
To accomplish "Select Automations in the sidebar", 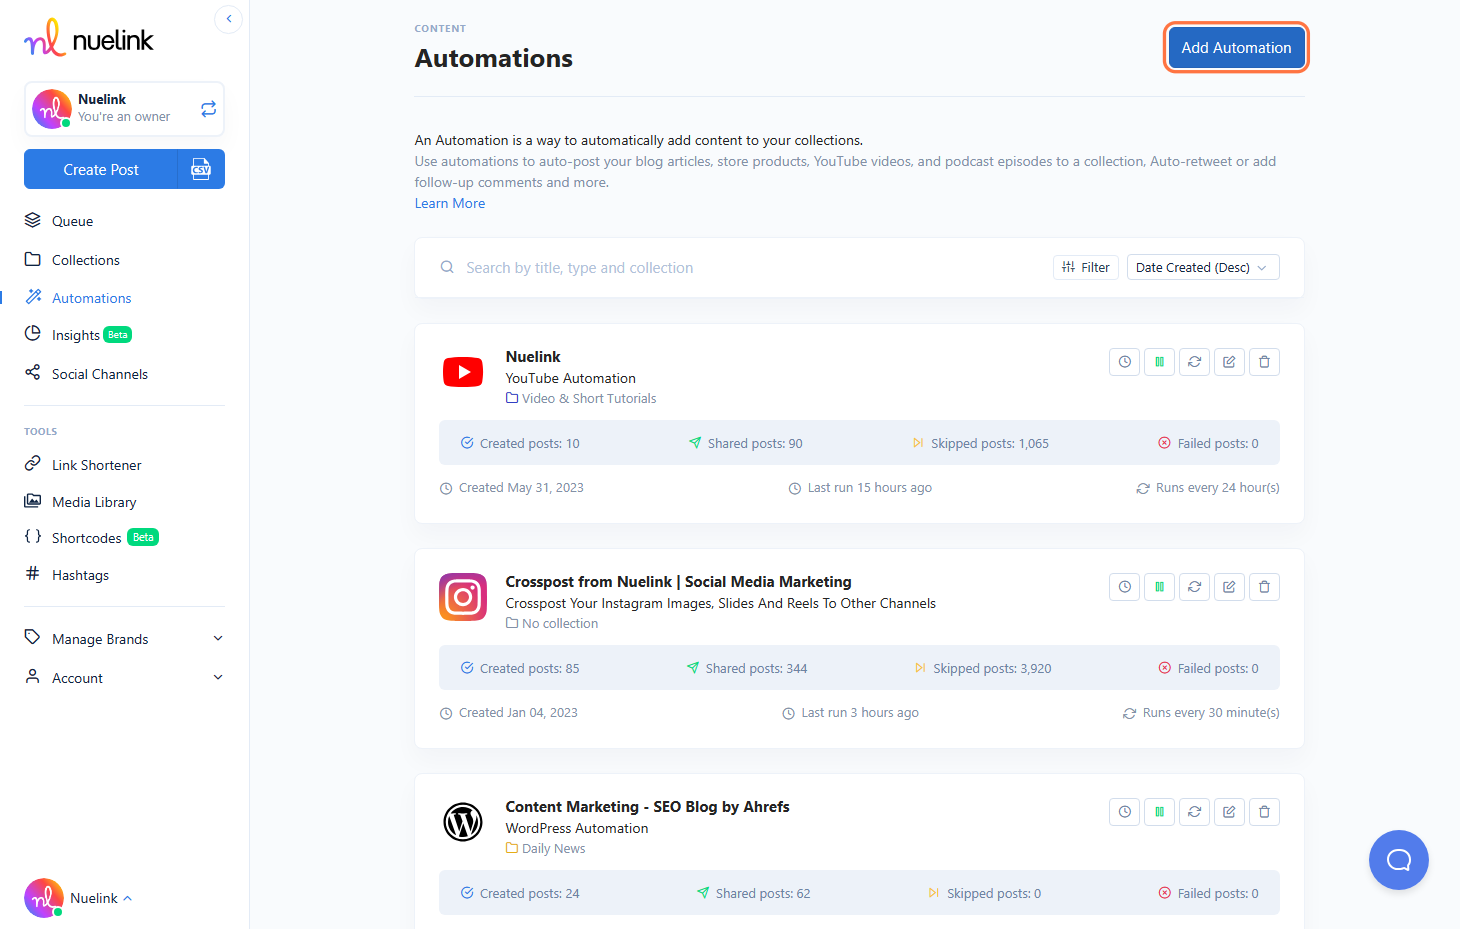I will [x=92, y=298].
